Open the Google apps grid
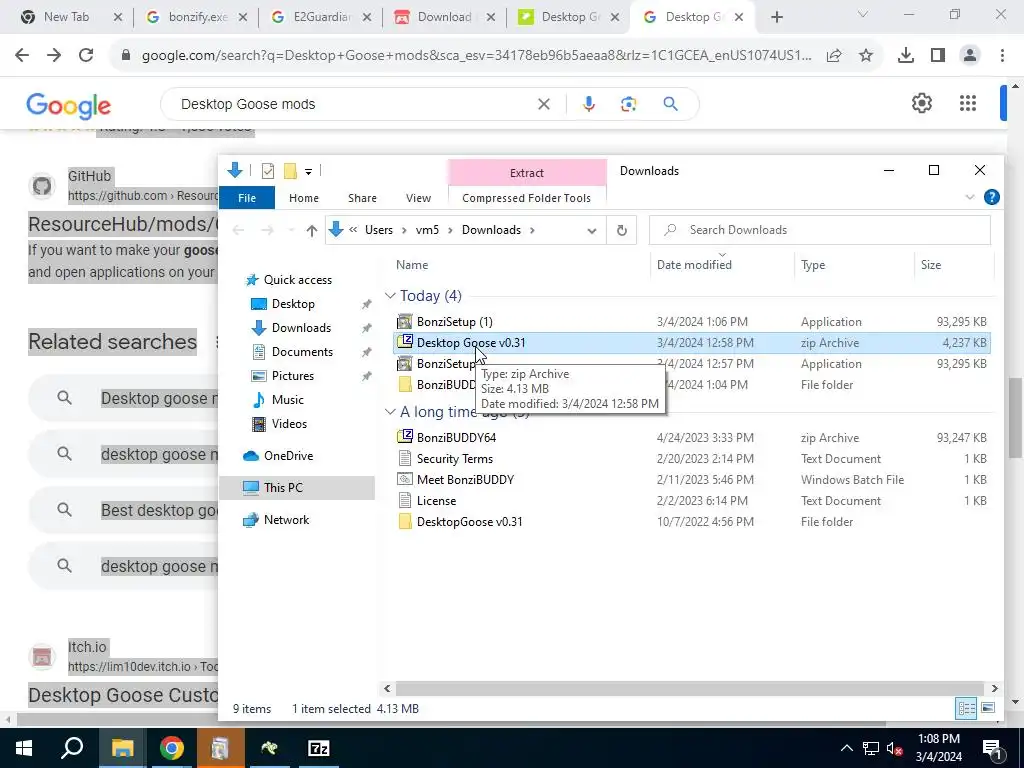The image size is (1024, 768). tap(968, 103)
